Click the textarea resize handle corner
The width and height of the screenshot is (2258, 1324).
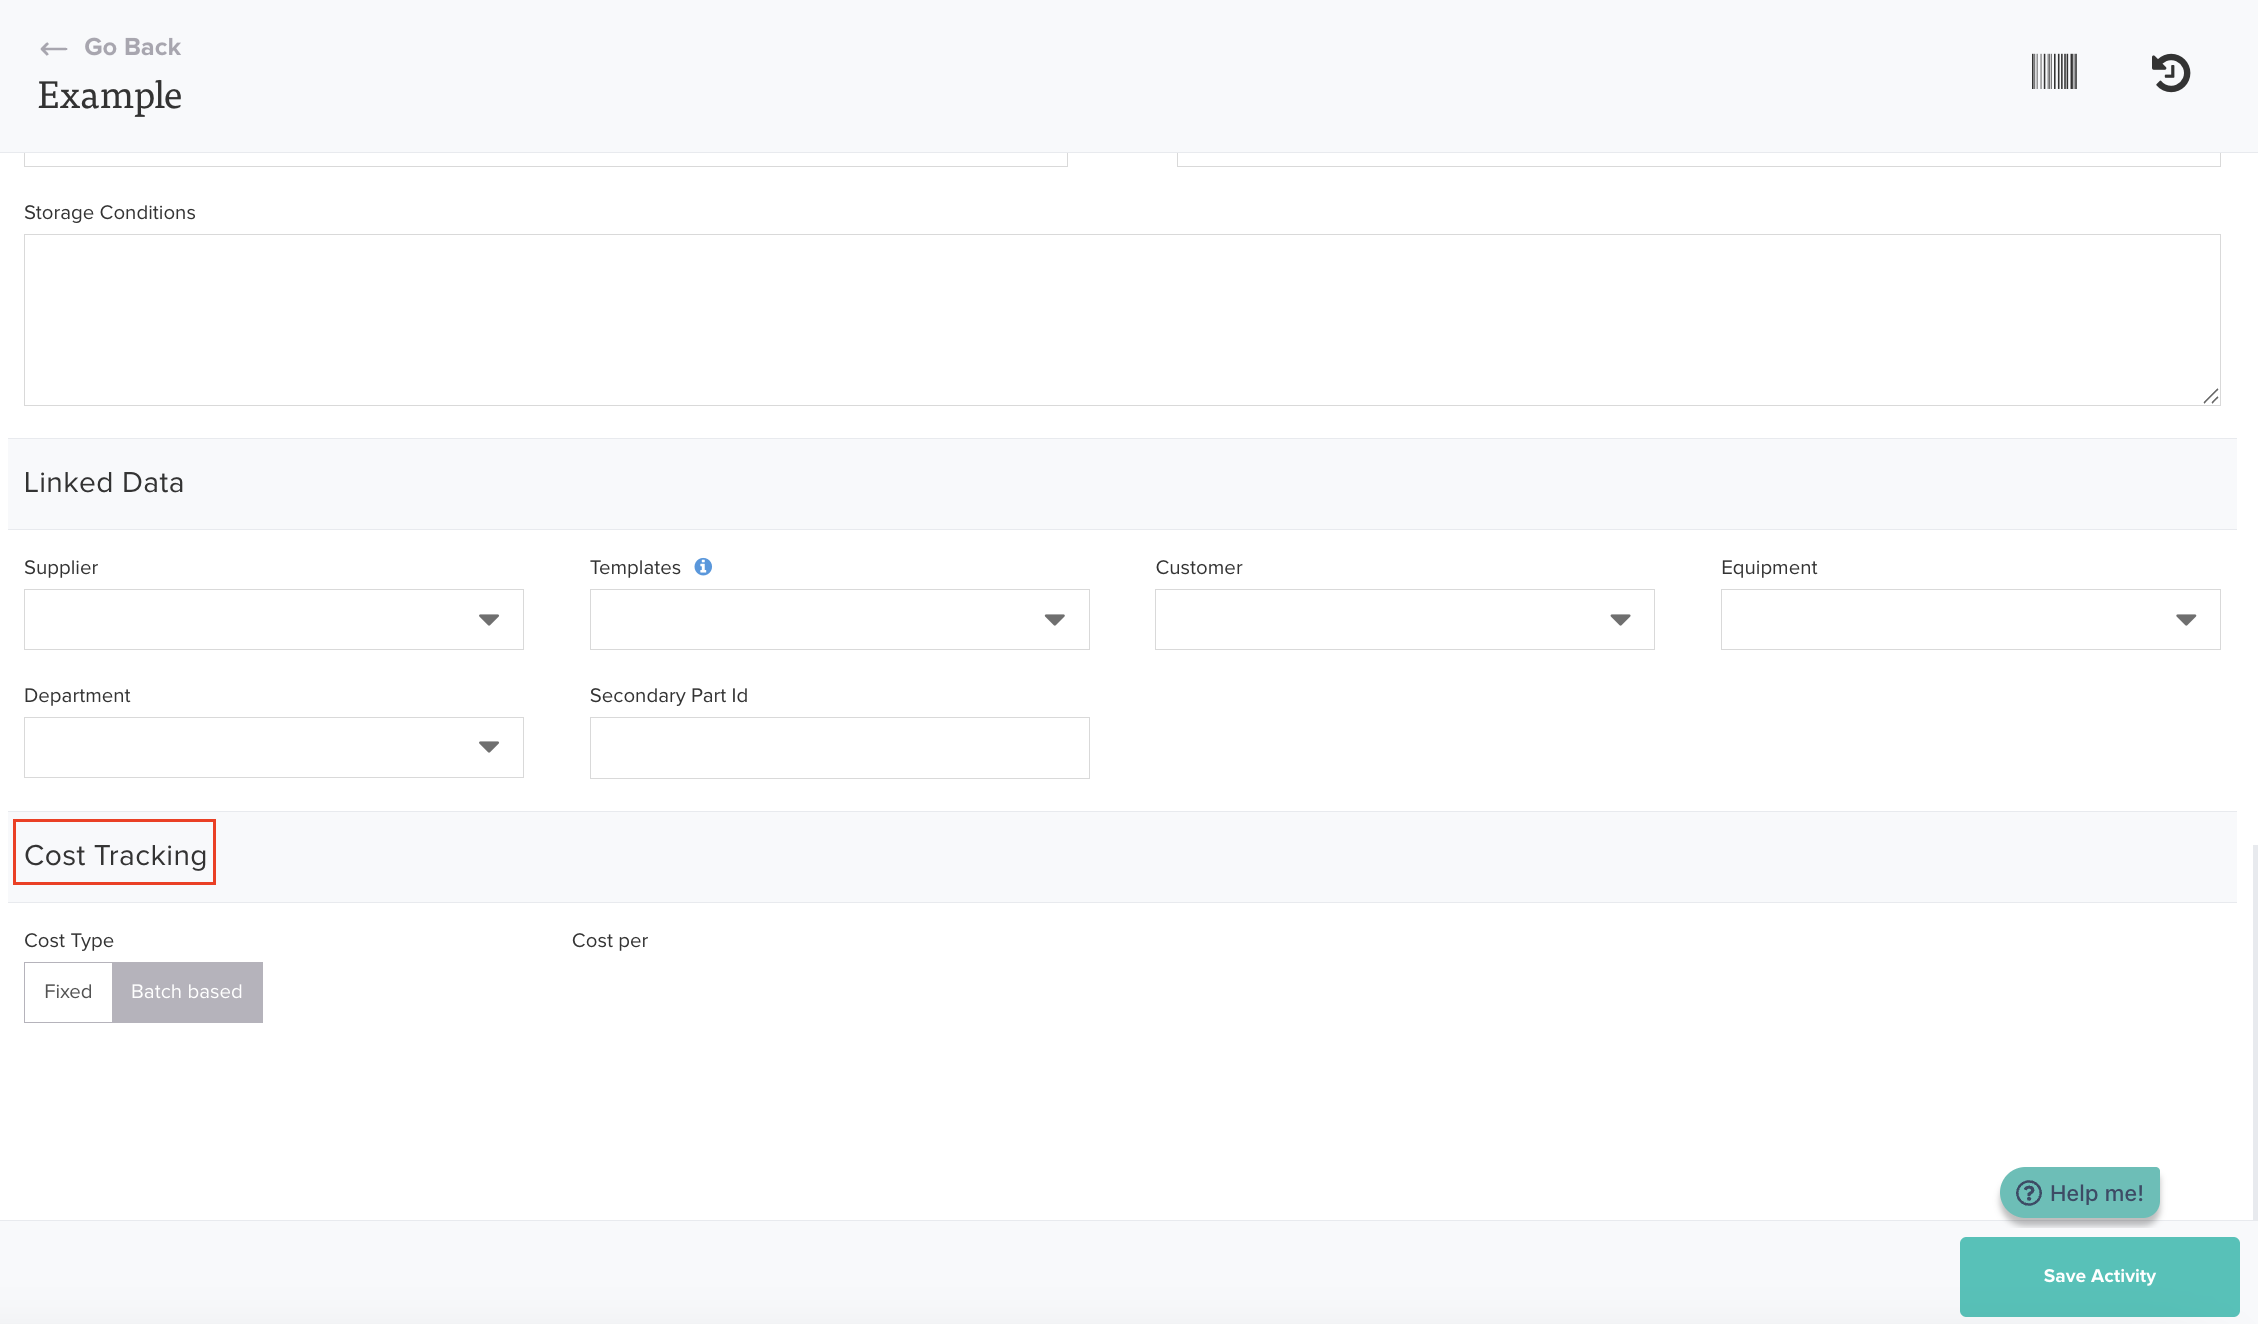2210,396
